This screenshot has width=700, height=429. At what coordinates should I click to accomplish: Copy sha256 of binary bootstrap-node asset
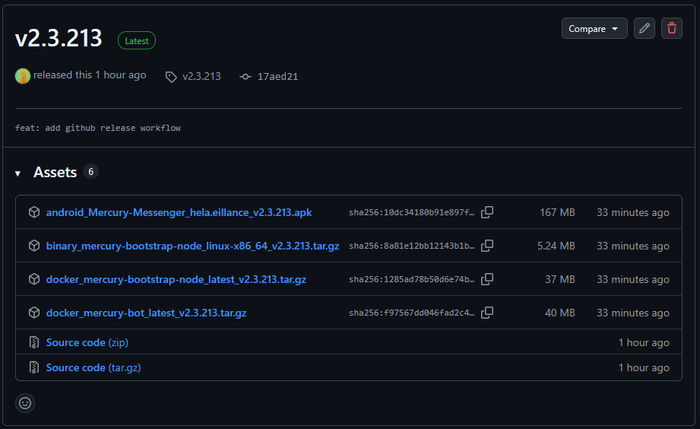(487, 246)
